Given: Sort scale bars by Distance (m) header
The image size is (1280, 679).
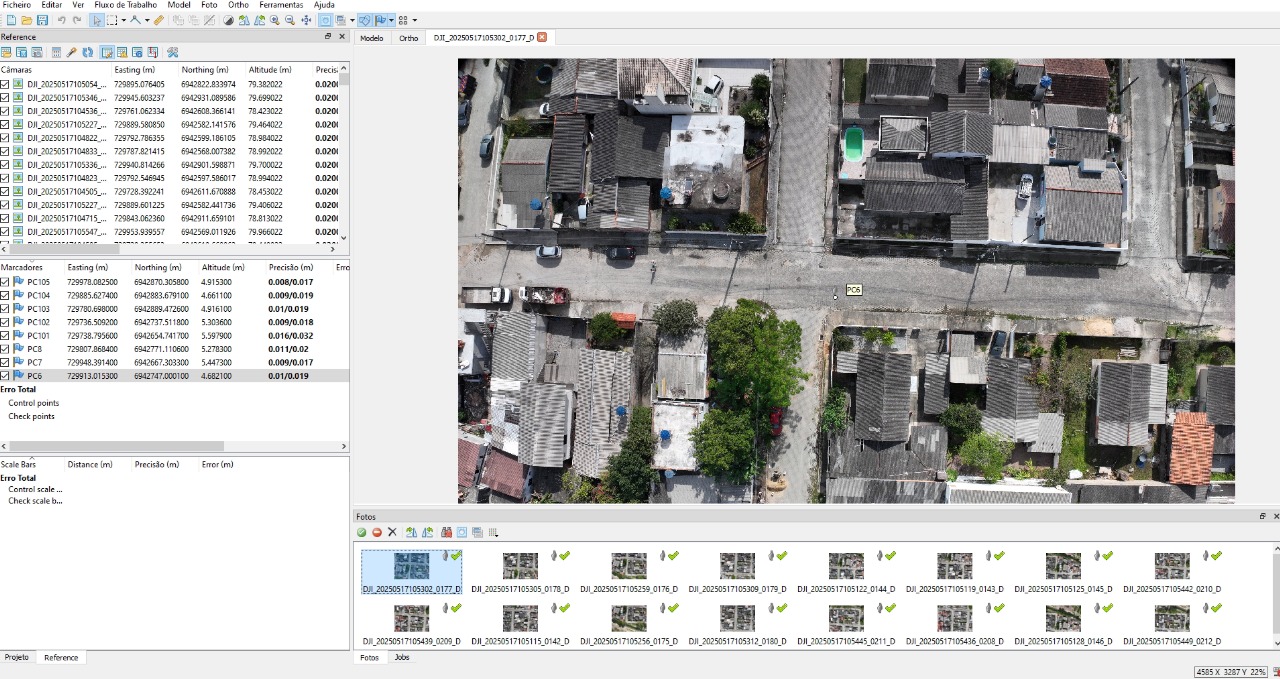Looking at the screenshot, I should (90, 464).
